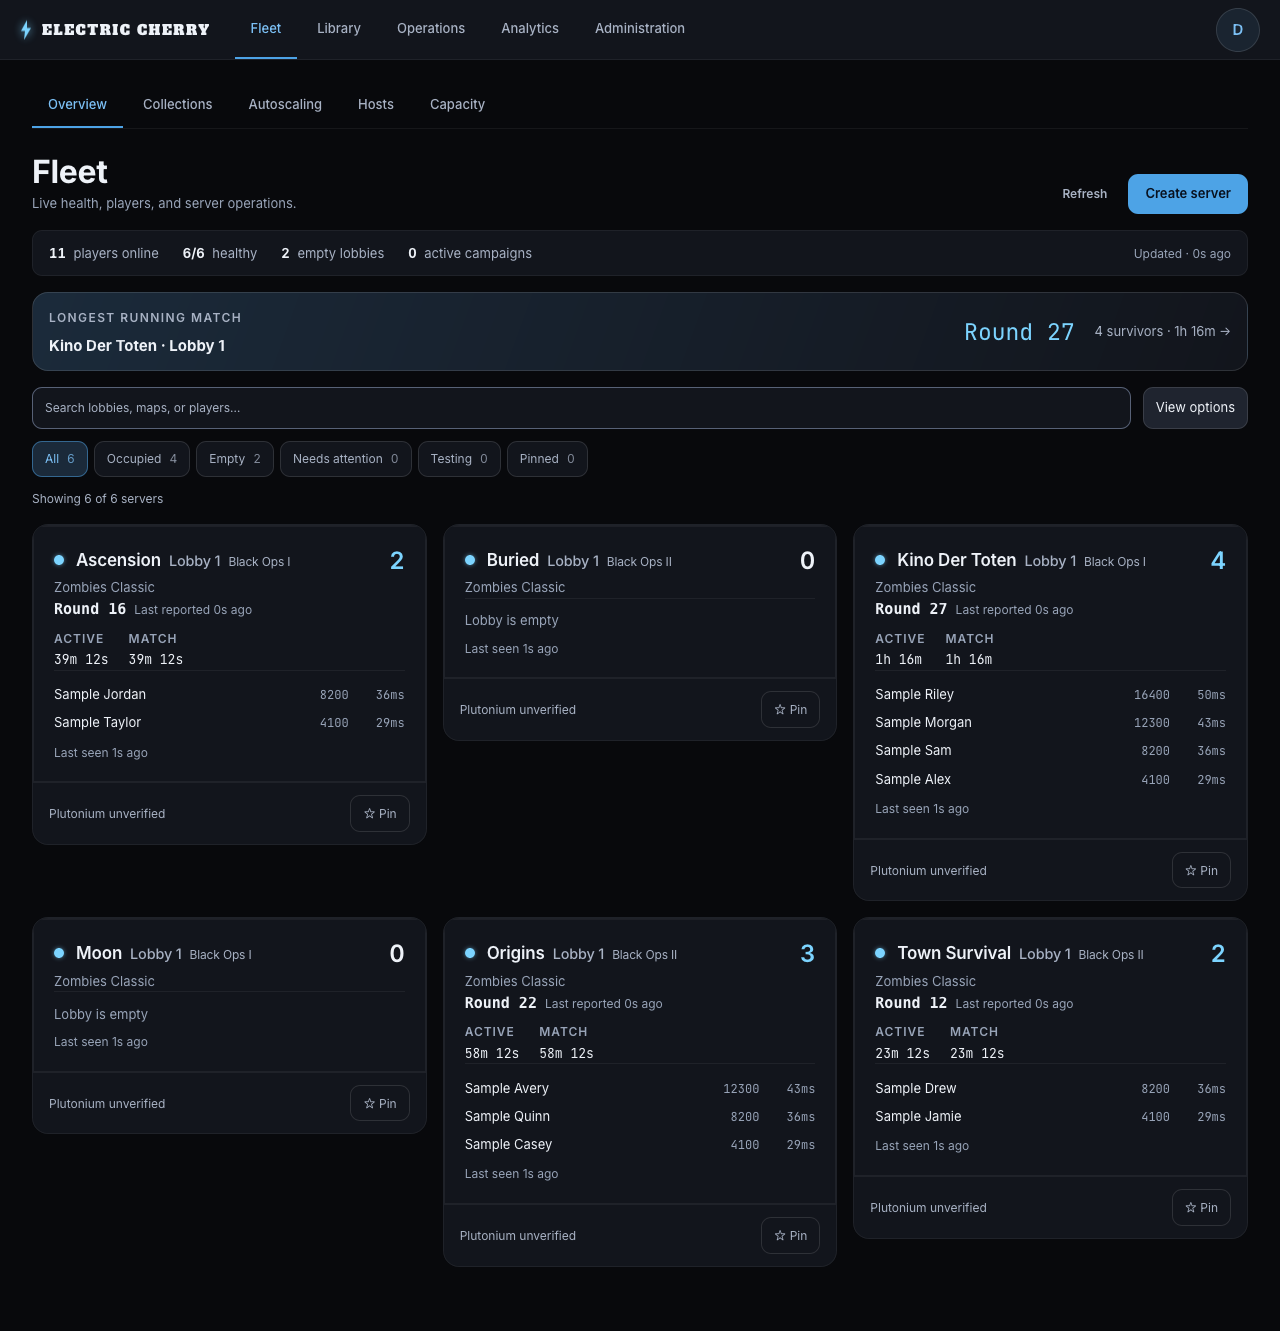Viewport: 1280px width, 1331px height.
Task: Open the Fleet top navigation item
Action: tap(266, 29)
